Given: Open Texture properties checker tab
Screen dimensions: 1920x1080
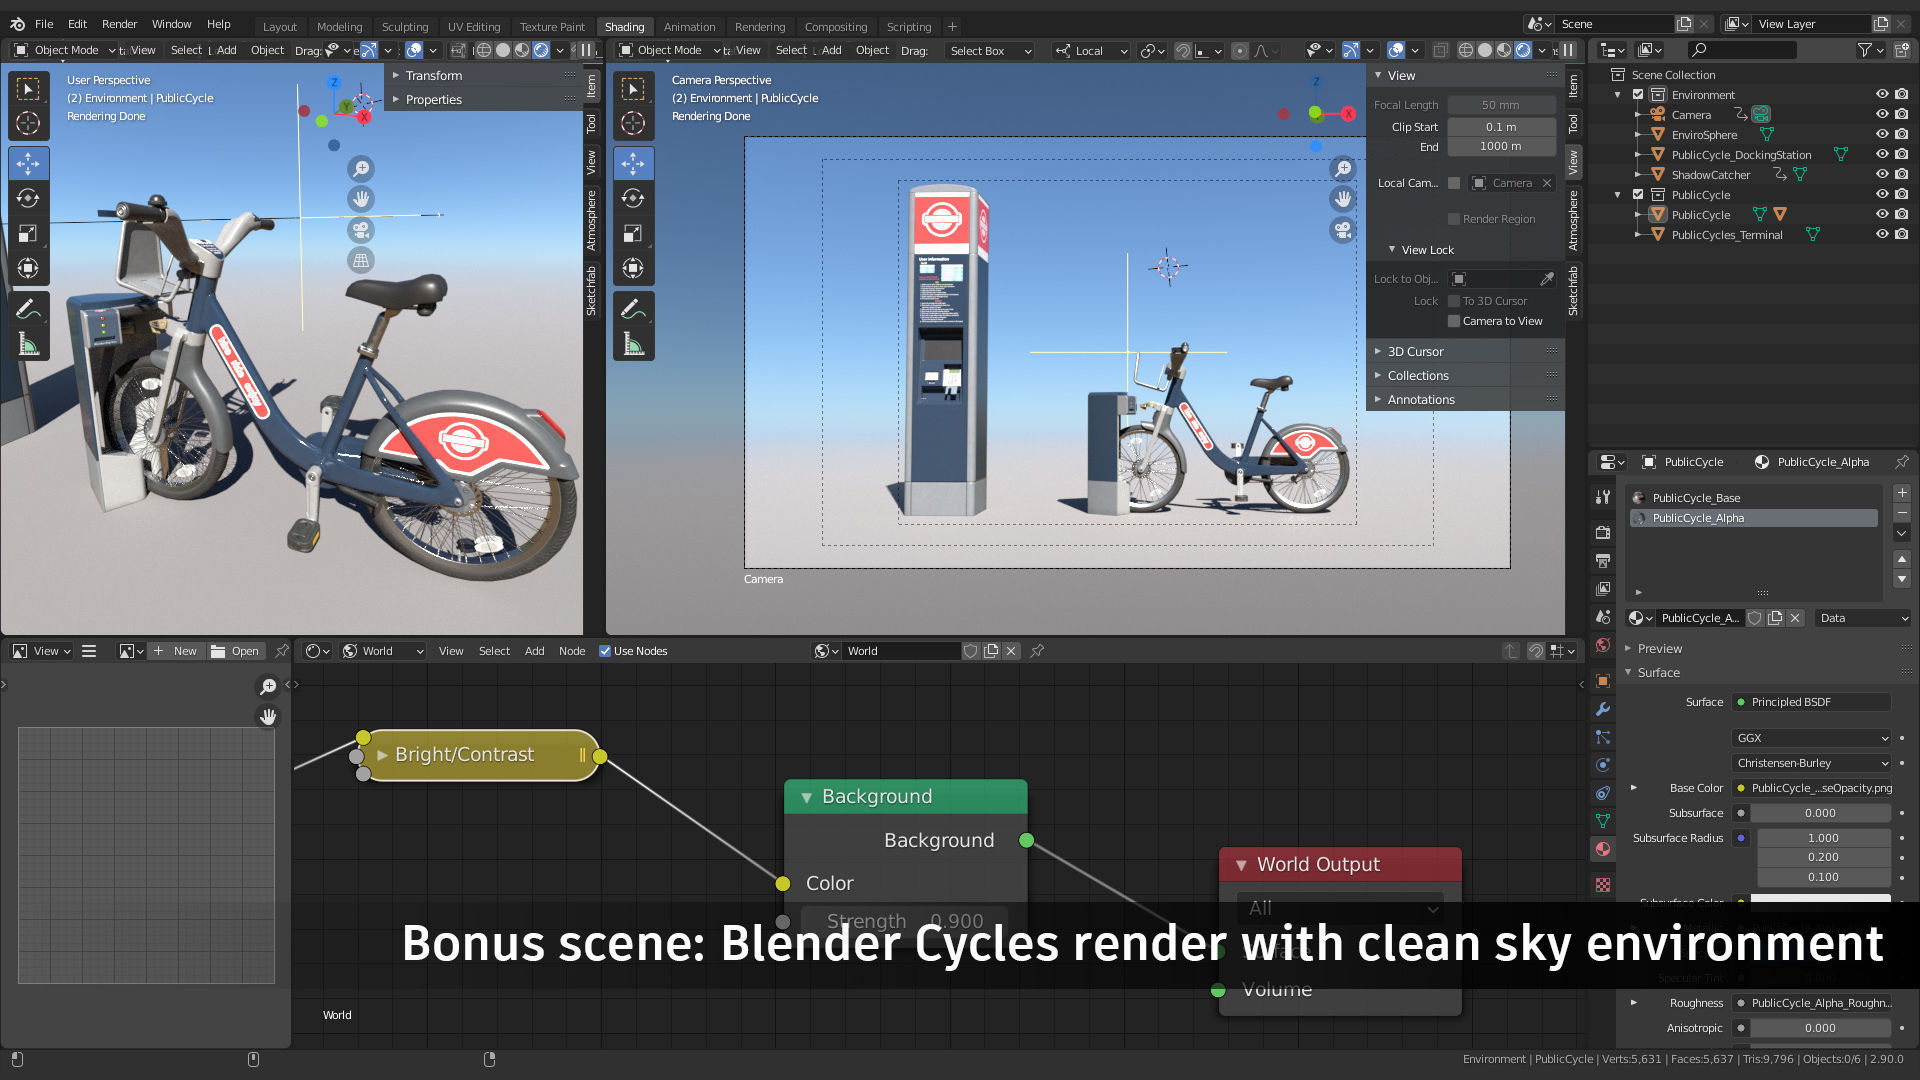Looking at the screenshot, I should pos(1603,885).
